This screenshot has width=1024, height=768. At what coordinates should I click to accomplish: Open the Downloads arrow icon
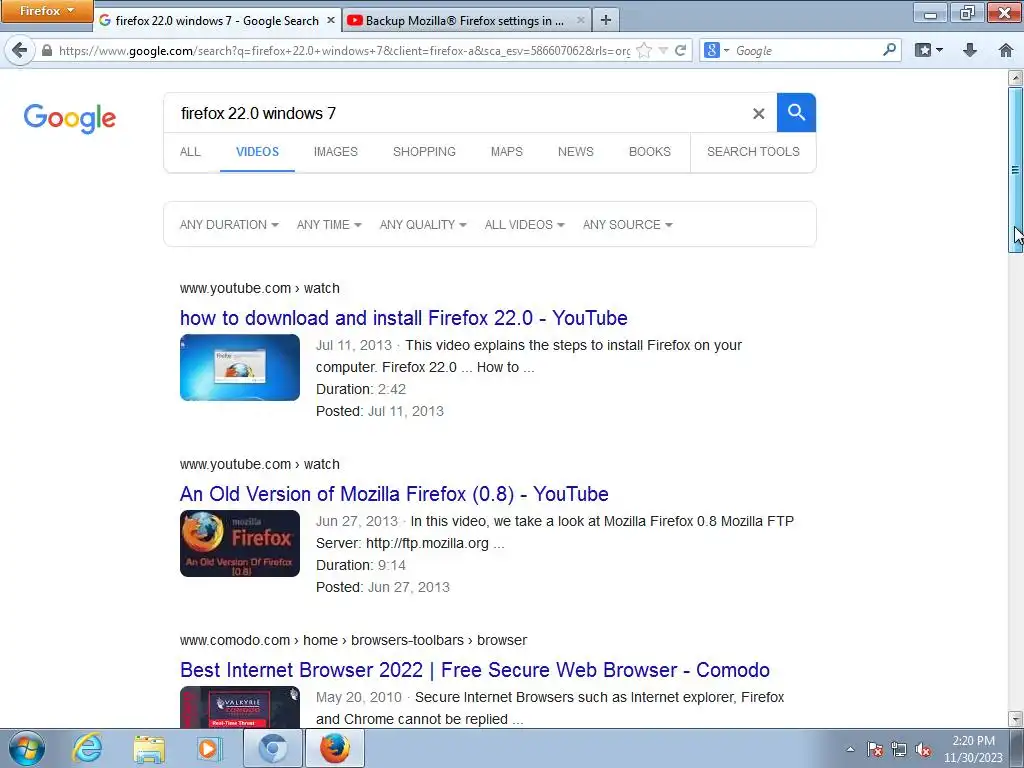970,50
